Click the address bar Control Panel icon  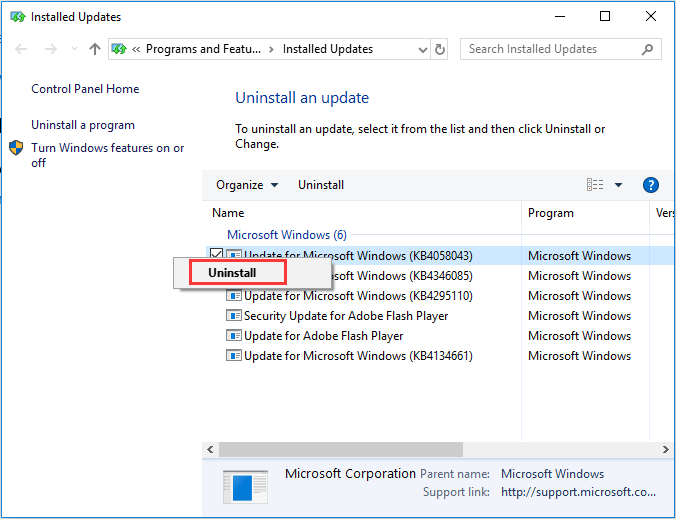tap(119, 49)
